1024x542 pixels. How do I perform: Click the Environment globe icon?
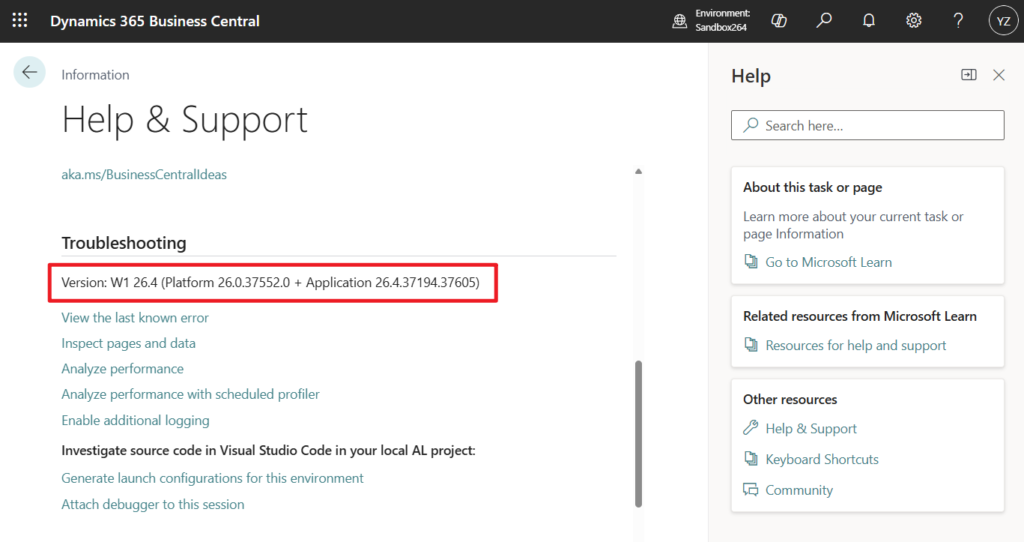pyautogui.click(x=679, y=21)
